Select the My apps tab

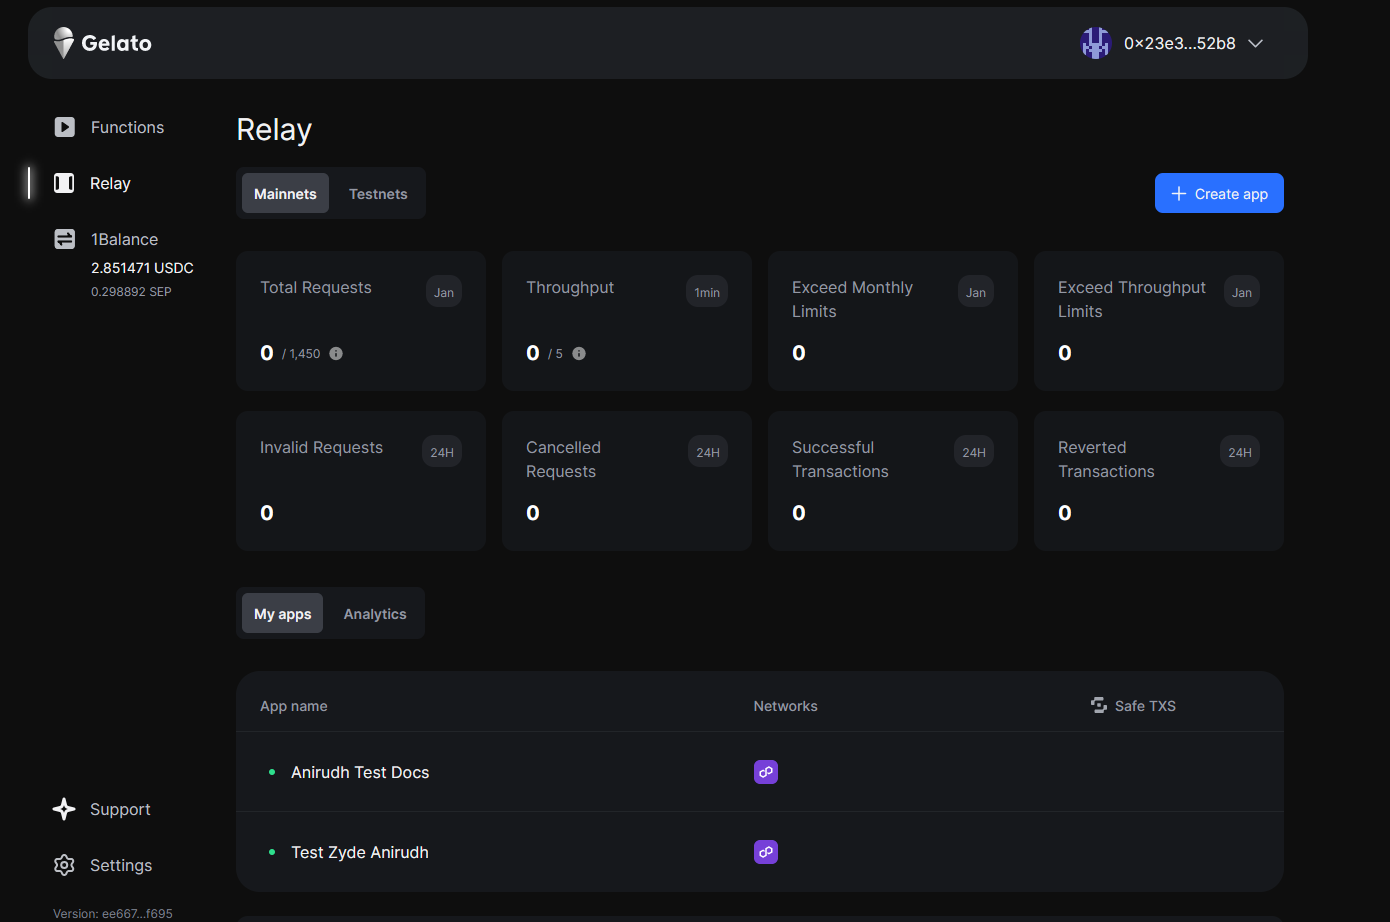[x=282, y=614]
